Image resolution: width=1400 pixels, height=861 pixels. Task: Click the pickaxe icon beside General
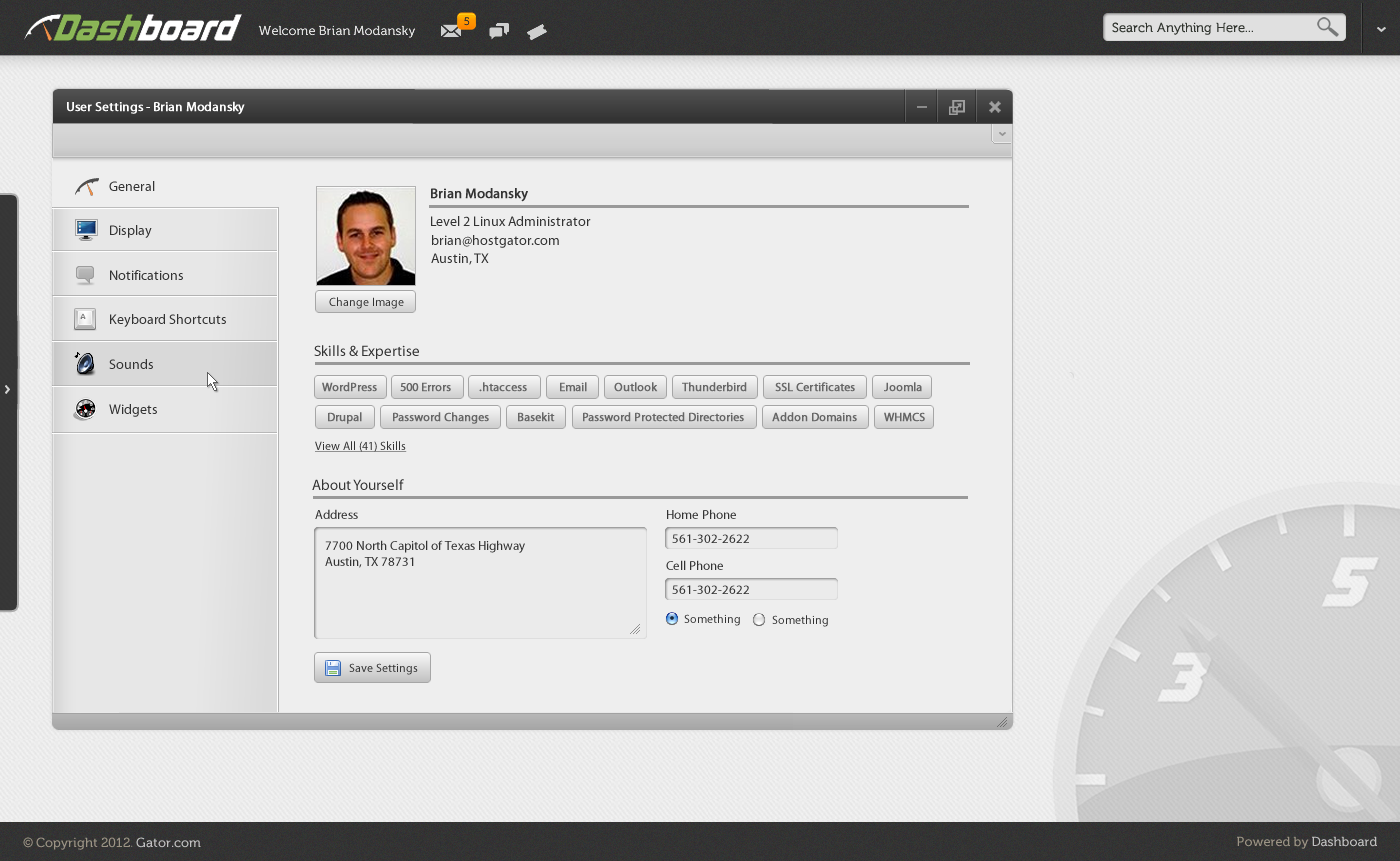tap(86, 186)
